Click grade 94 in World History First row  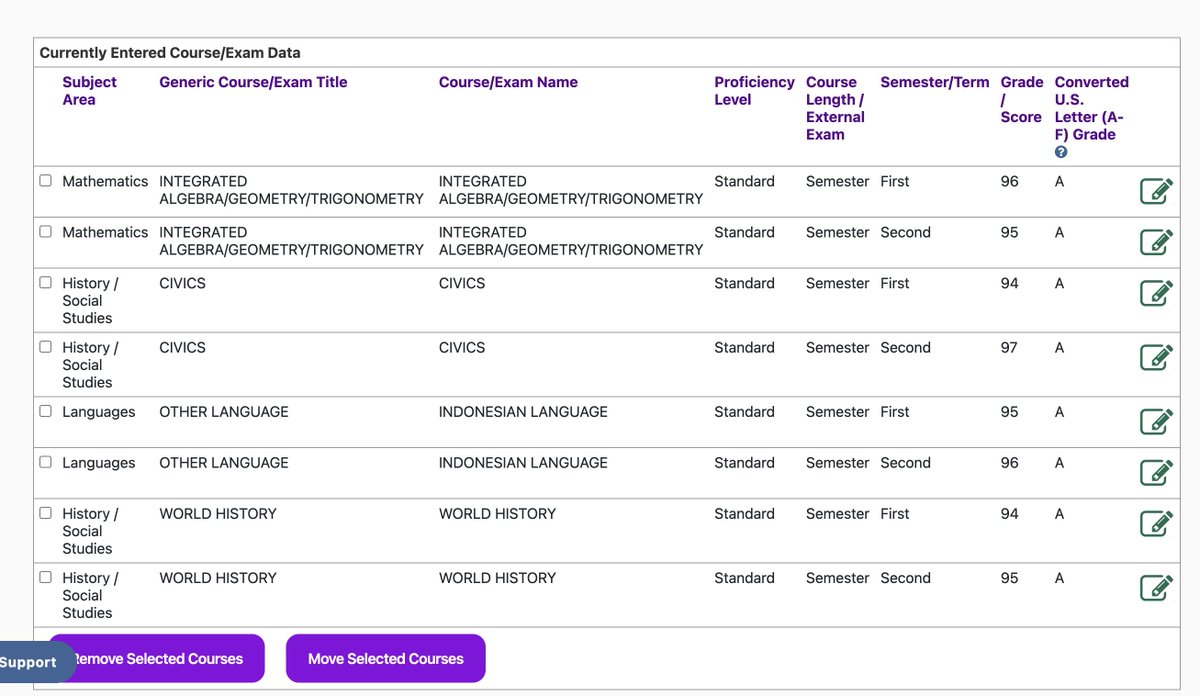[x=1009, y=514]
